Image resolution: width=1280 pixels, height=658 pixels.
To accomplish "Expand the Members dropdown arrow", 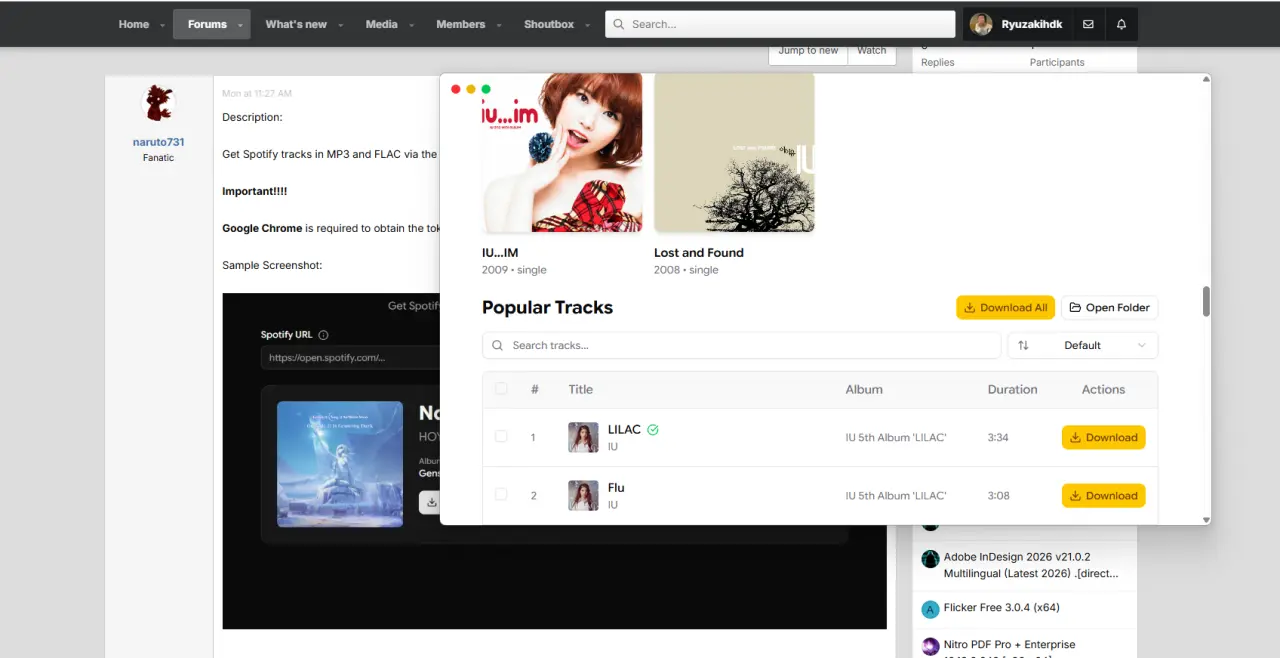I will [x=499, y=26].
